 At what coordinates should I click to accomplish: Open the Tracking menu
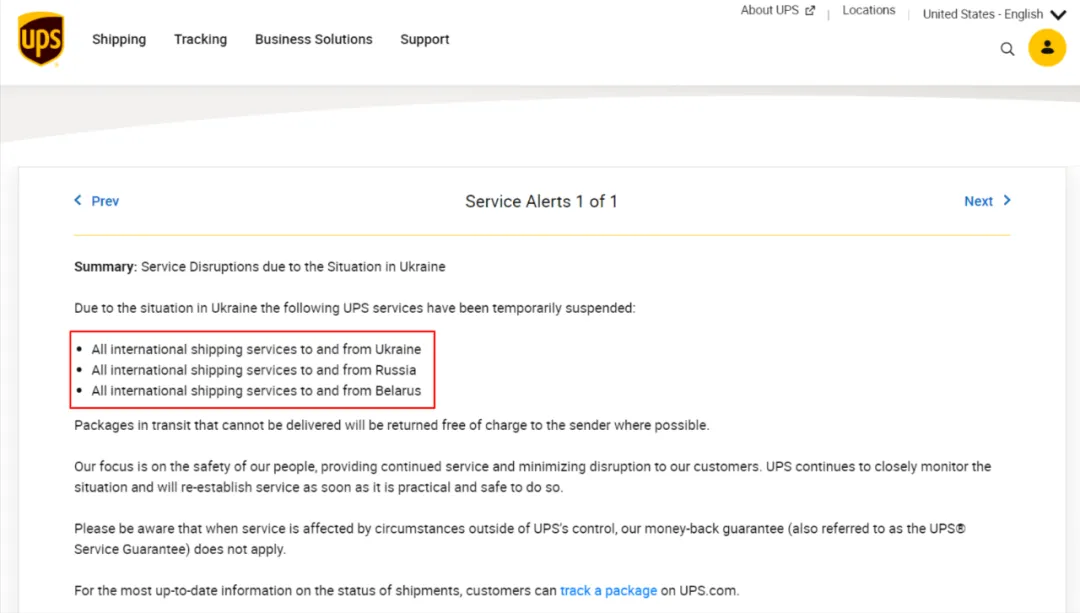200,40
